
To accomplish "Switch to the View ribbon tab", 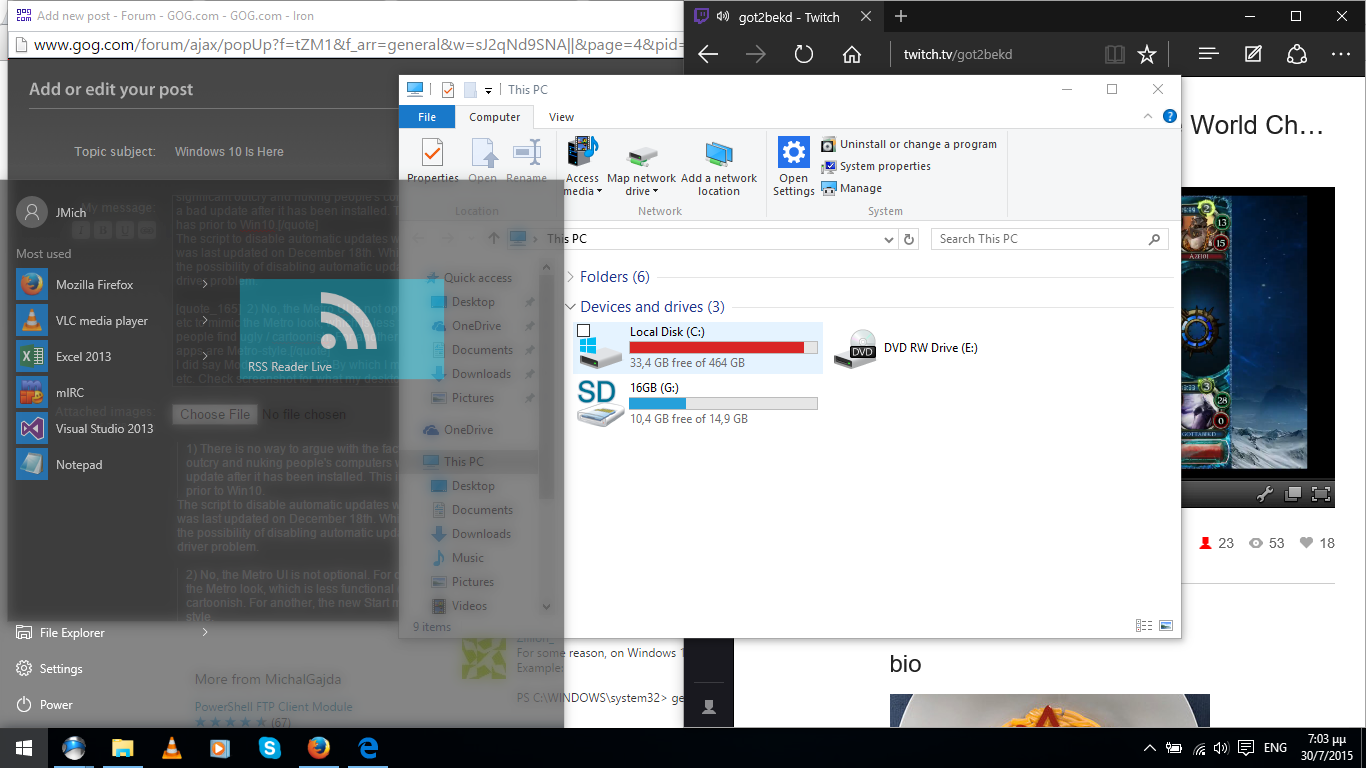I will (562, 117).
